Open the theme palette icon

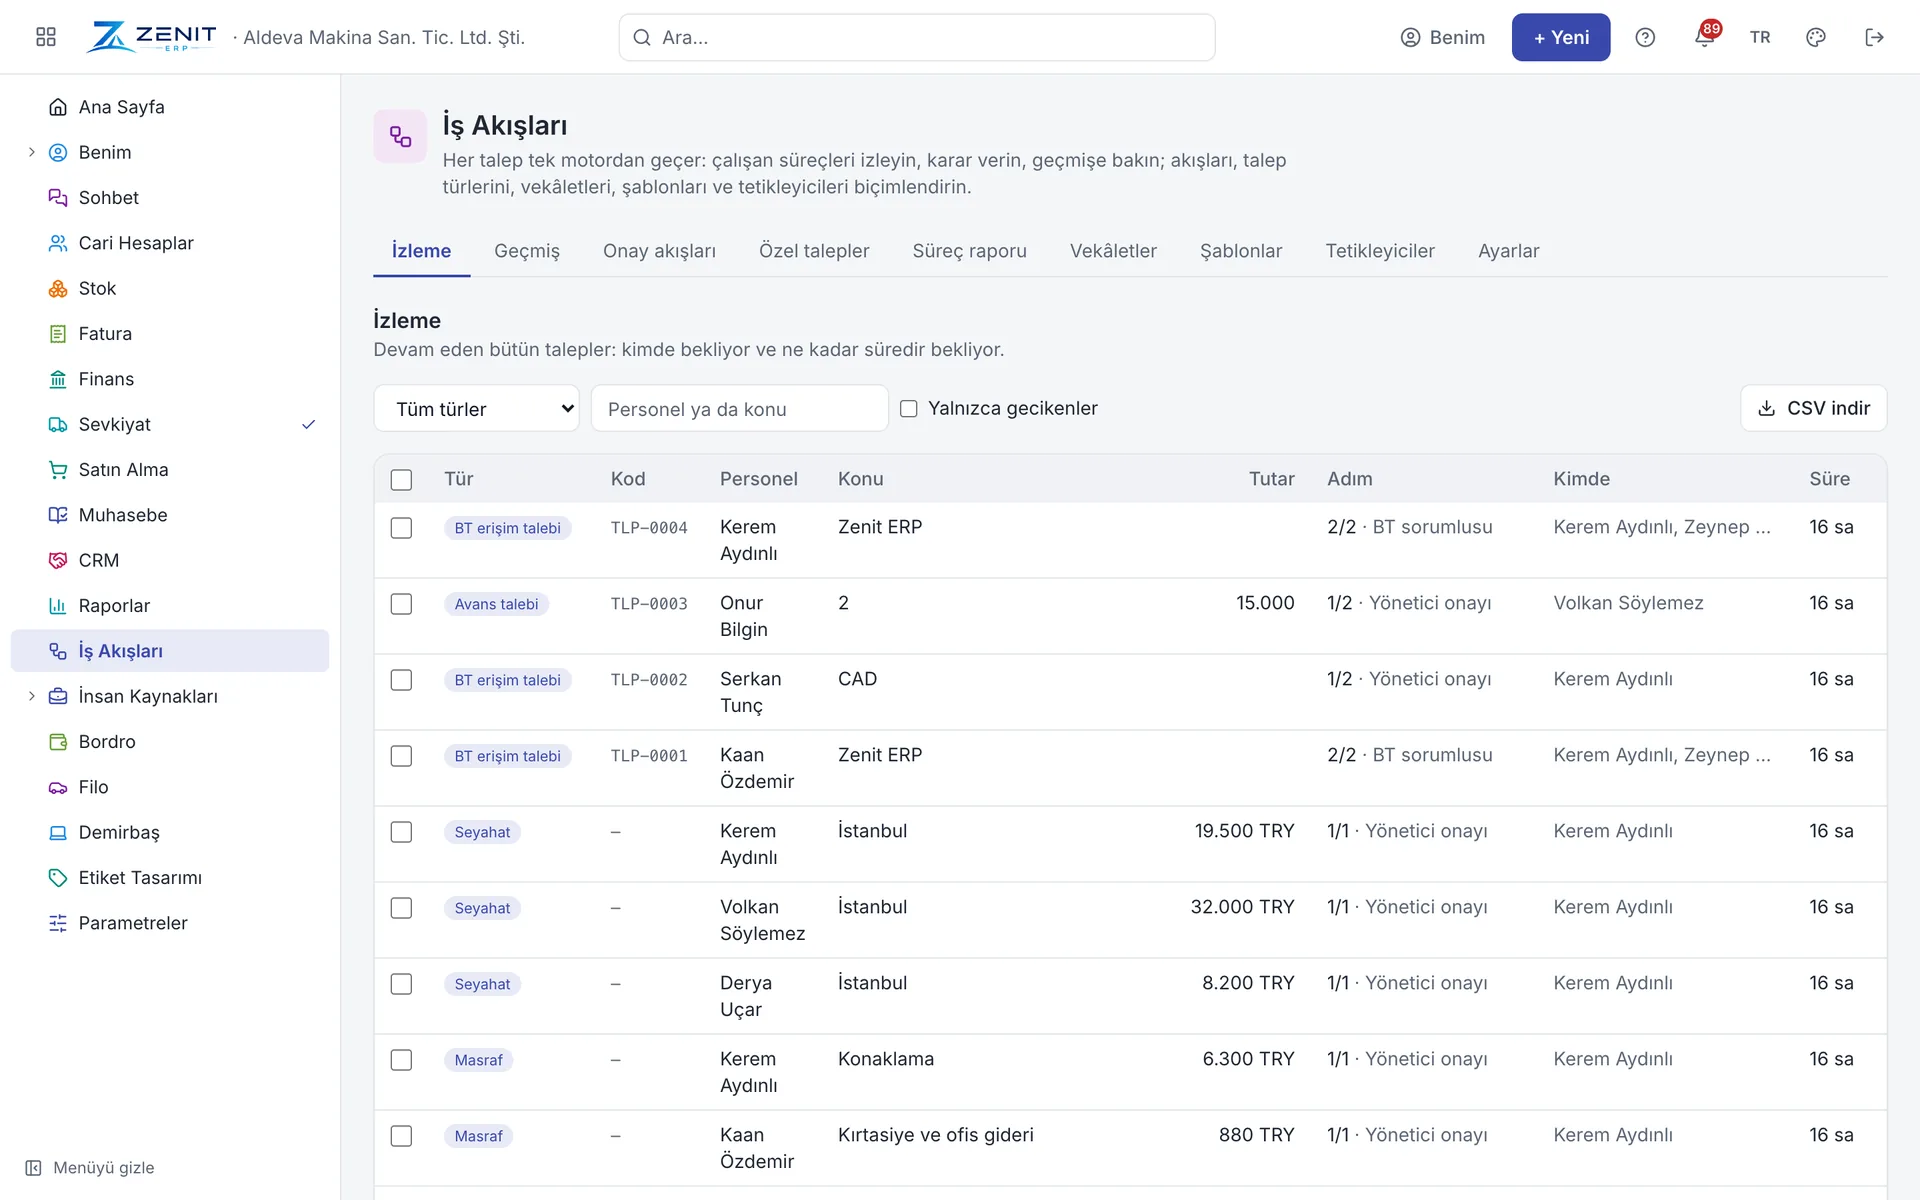coord(1816,37)
